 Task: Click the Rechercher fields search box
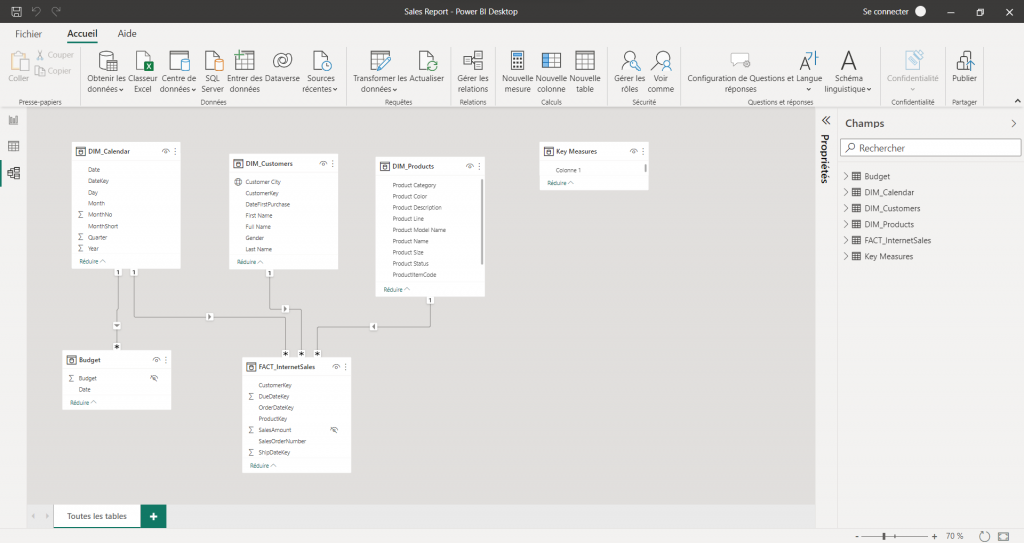pyautogui.click(x=931, y=148)
